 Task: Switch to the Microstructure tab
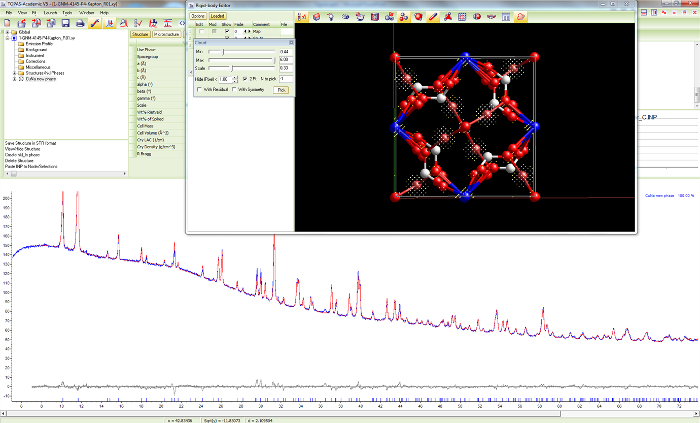165,34
